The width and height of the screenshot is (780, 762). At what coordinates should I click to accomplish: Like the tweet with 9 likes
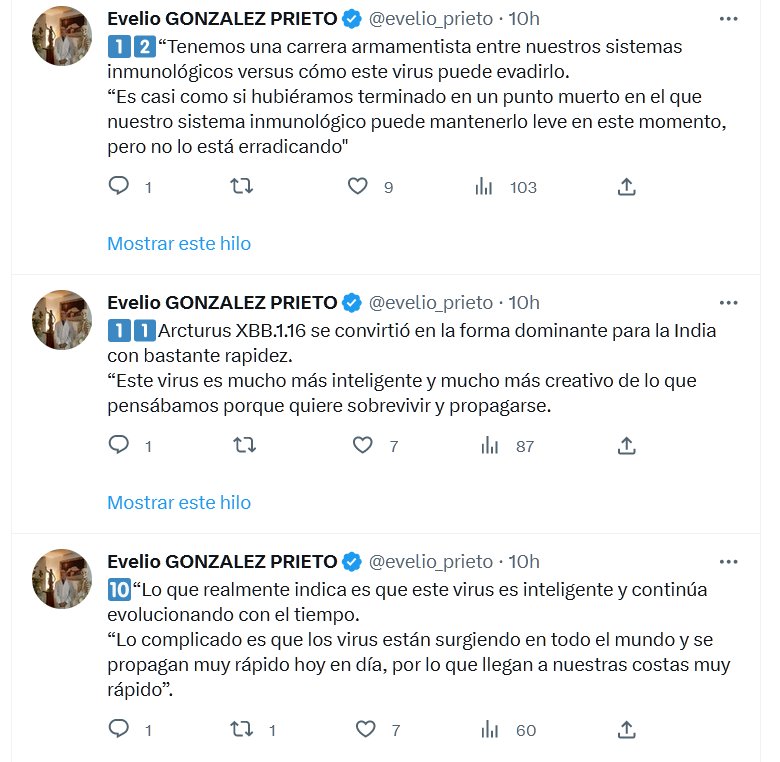click(359, 186)
